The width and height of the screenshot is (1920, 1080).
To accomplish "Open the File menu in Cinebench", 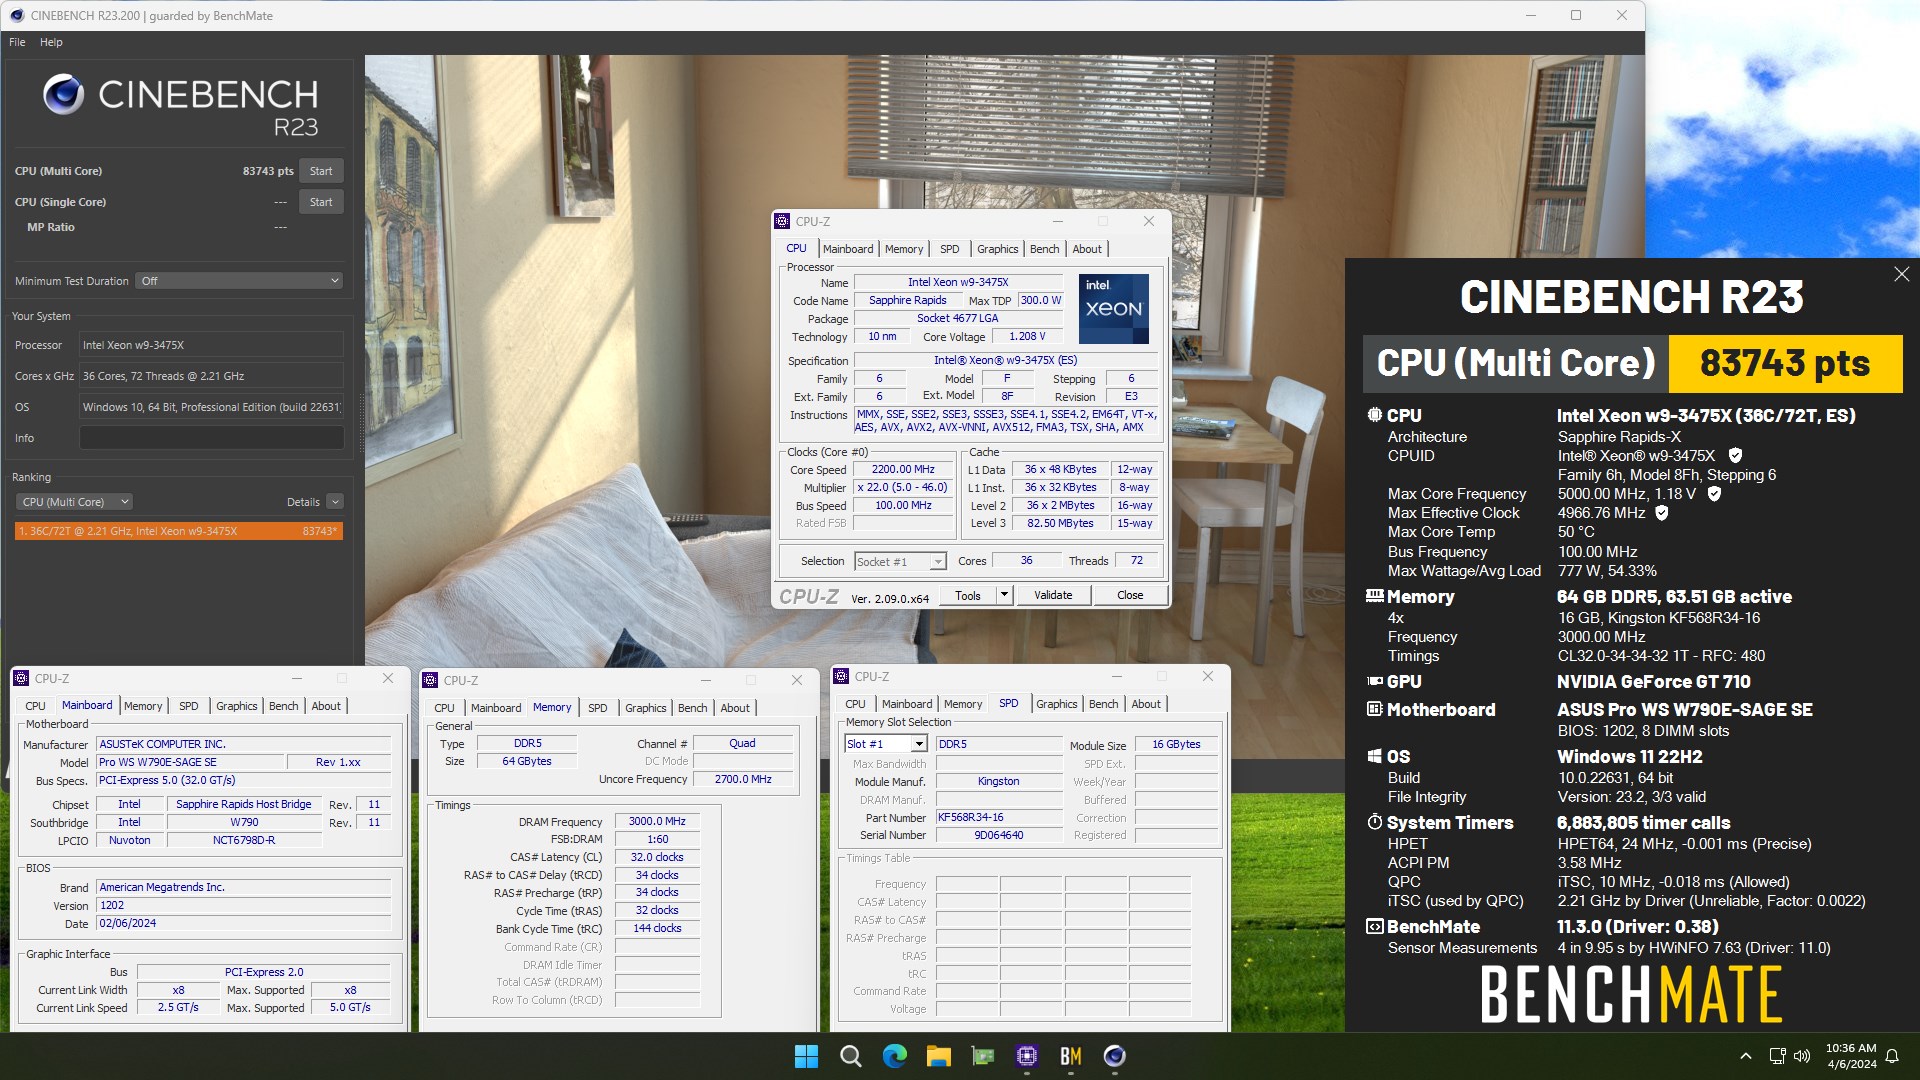I will coord(17,42).
